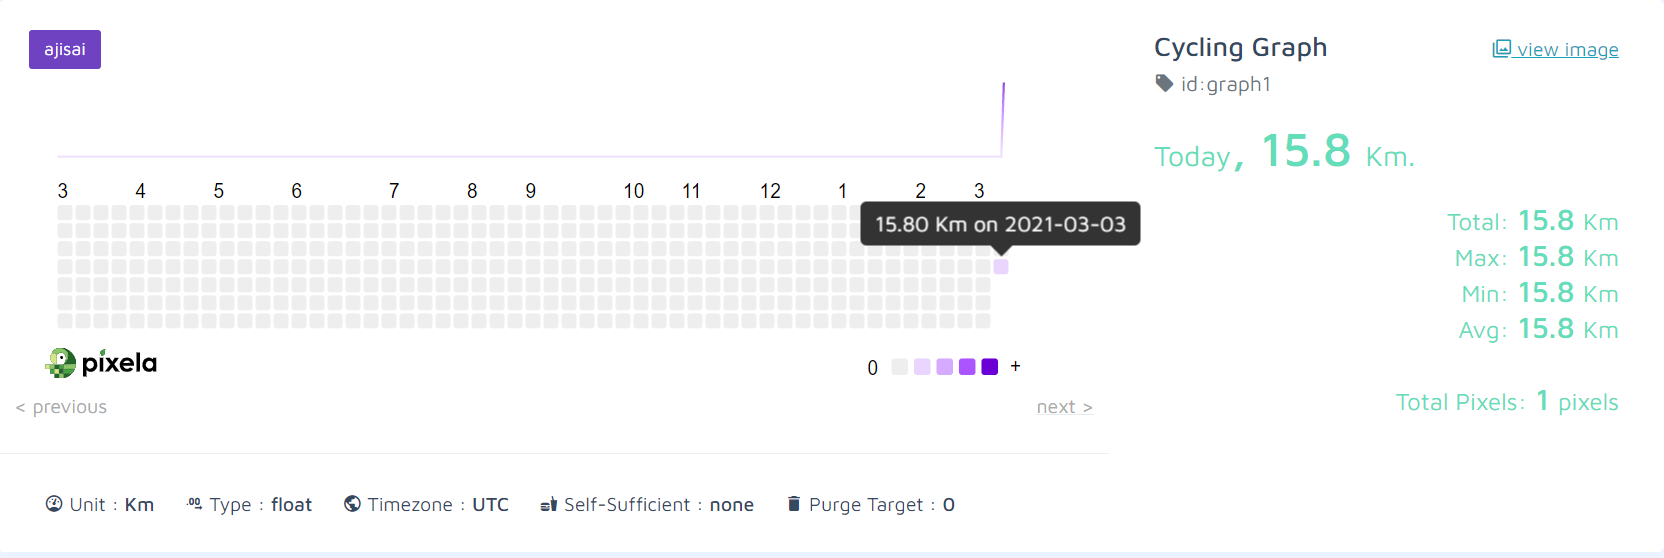Viewport: 1664px width, 558px height.
Task: Click the darkest purple legend swatch
Action: [990, 367]
